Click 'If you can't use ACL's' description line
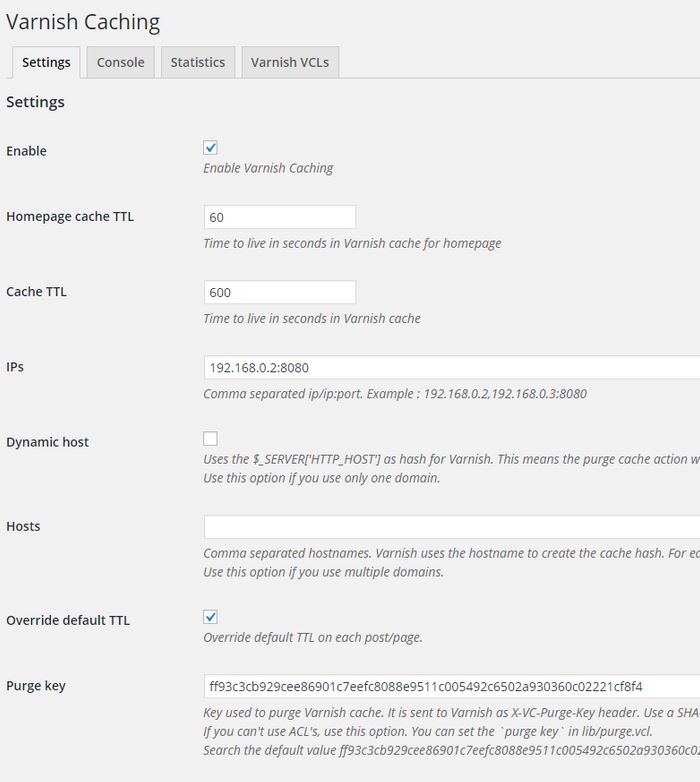 pyautogui.click(x=428, y=732)
